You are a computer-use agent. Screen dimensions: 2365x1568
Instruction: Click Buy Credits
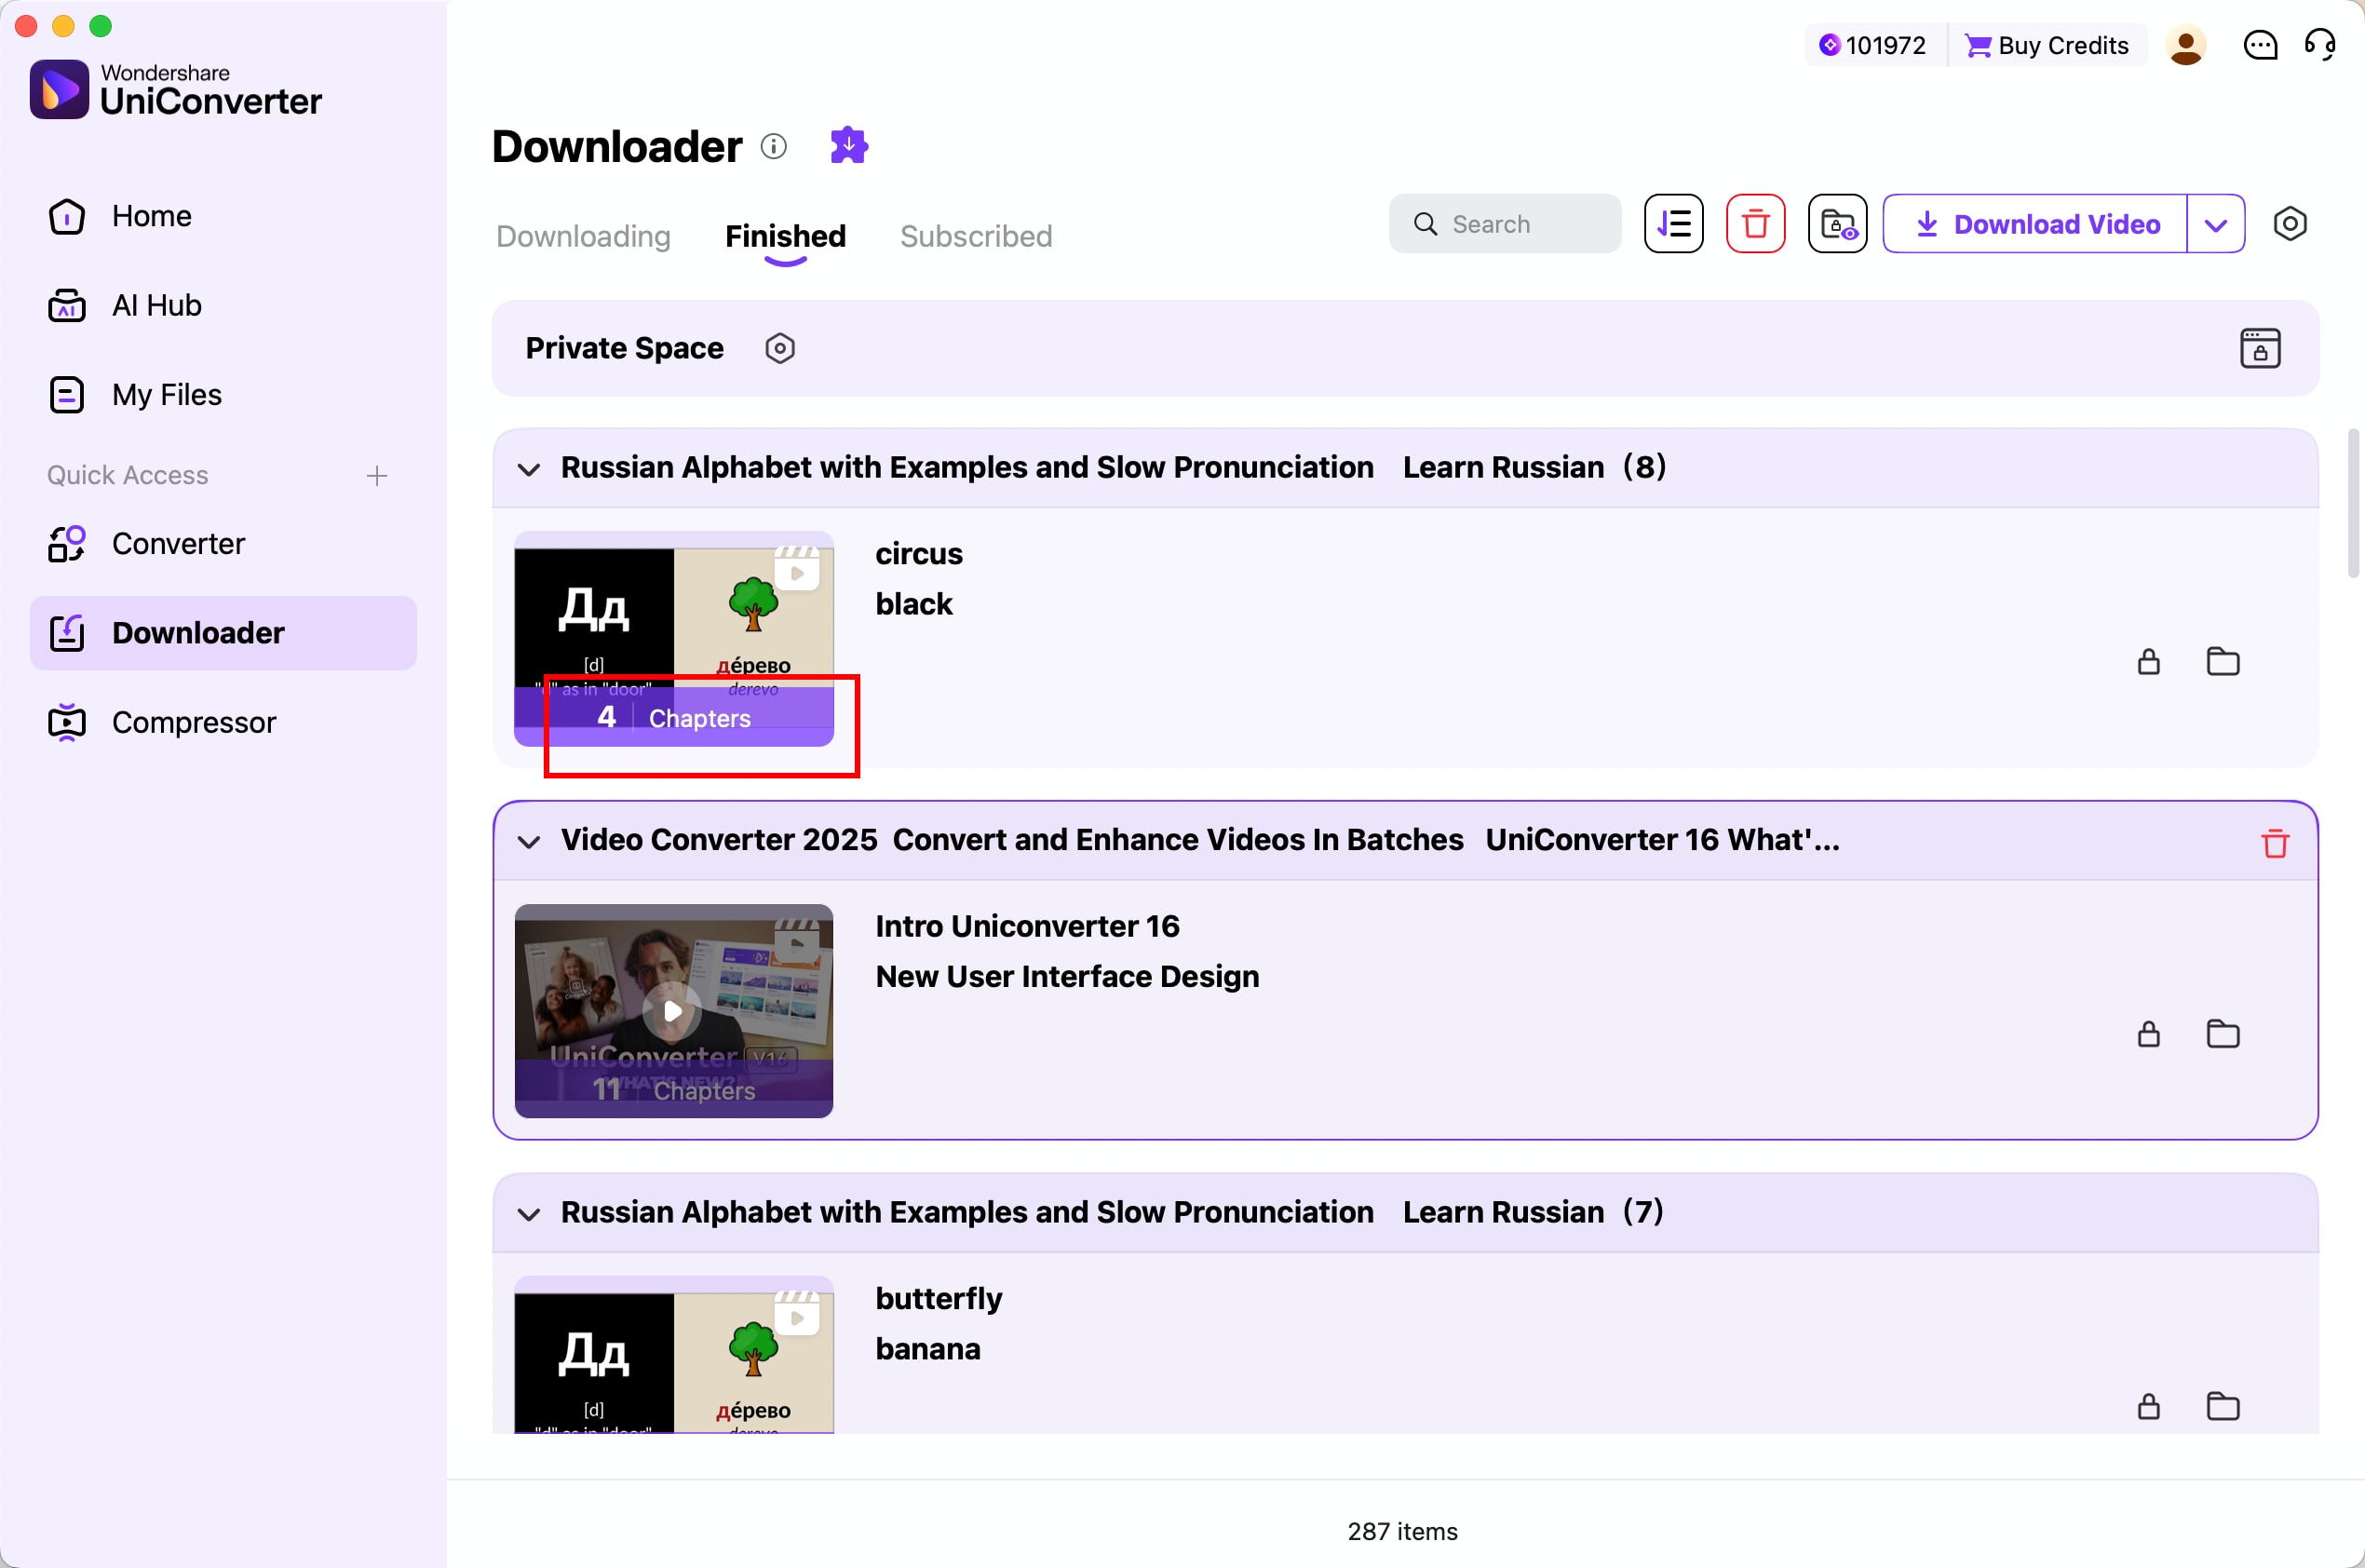tap(2046, 45)
